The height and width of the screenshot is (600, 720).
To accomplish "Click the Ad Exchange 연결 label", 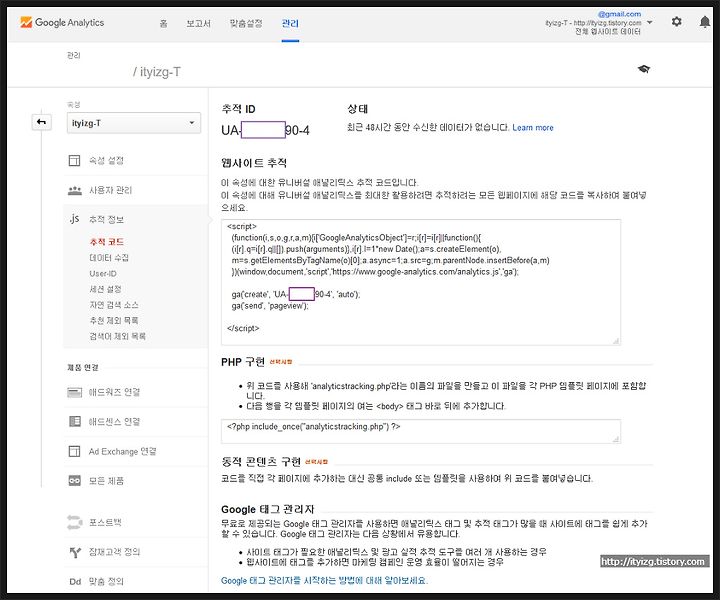I will coord(123,451).
